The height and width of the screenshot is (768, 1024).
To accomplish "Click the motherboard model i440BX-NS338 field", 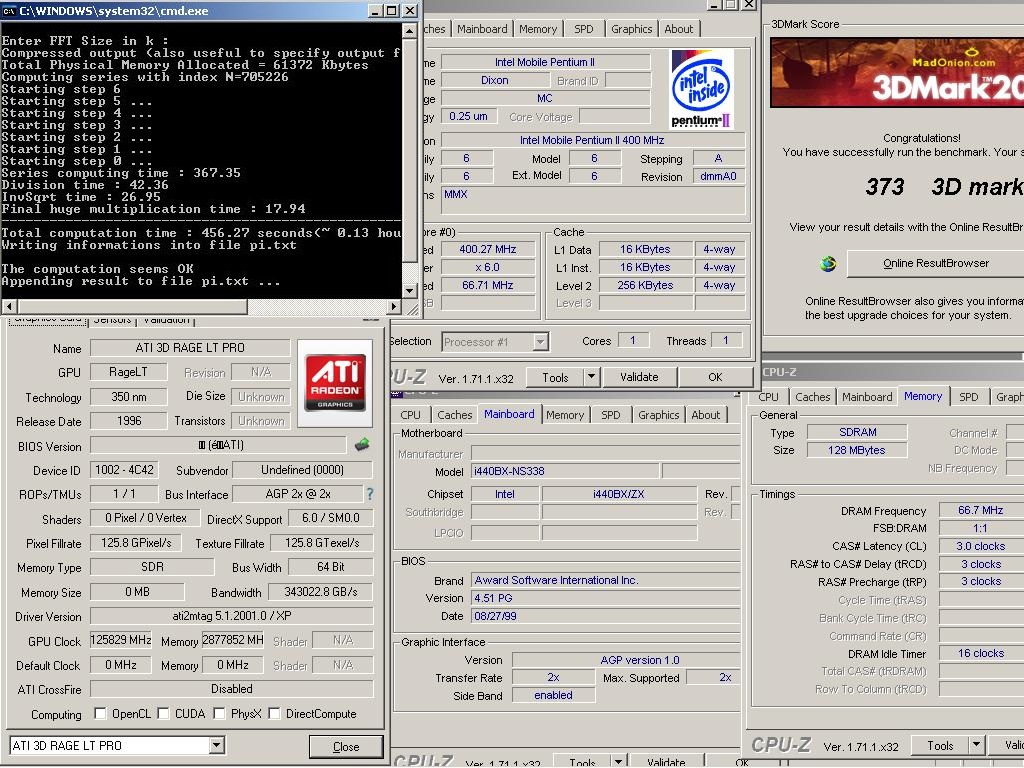I will pos(565,471).
